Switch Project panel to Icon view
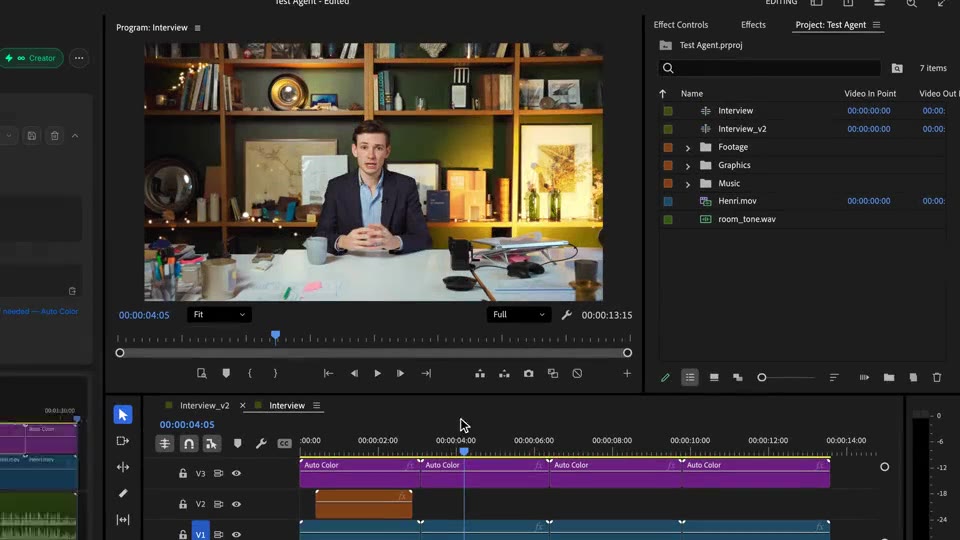Screen dimensions: 960x540 click(714, 378)
